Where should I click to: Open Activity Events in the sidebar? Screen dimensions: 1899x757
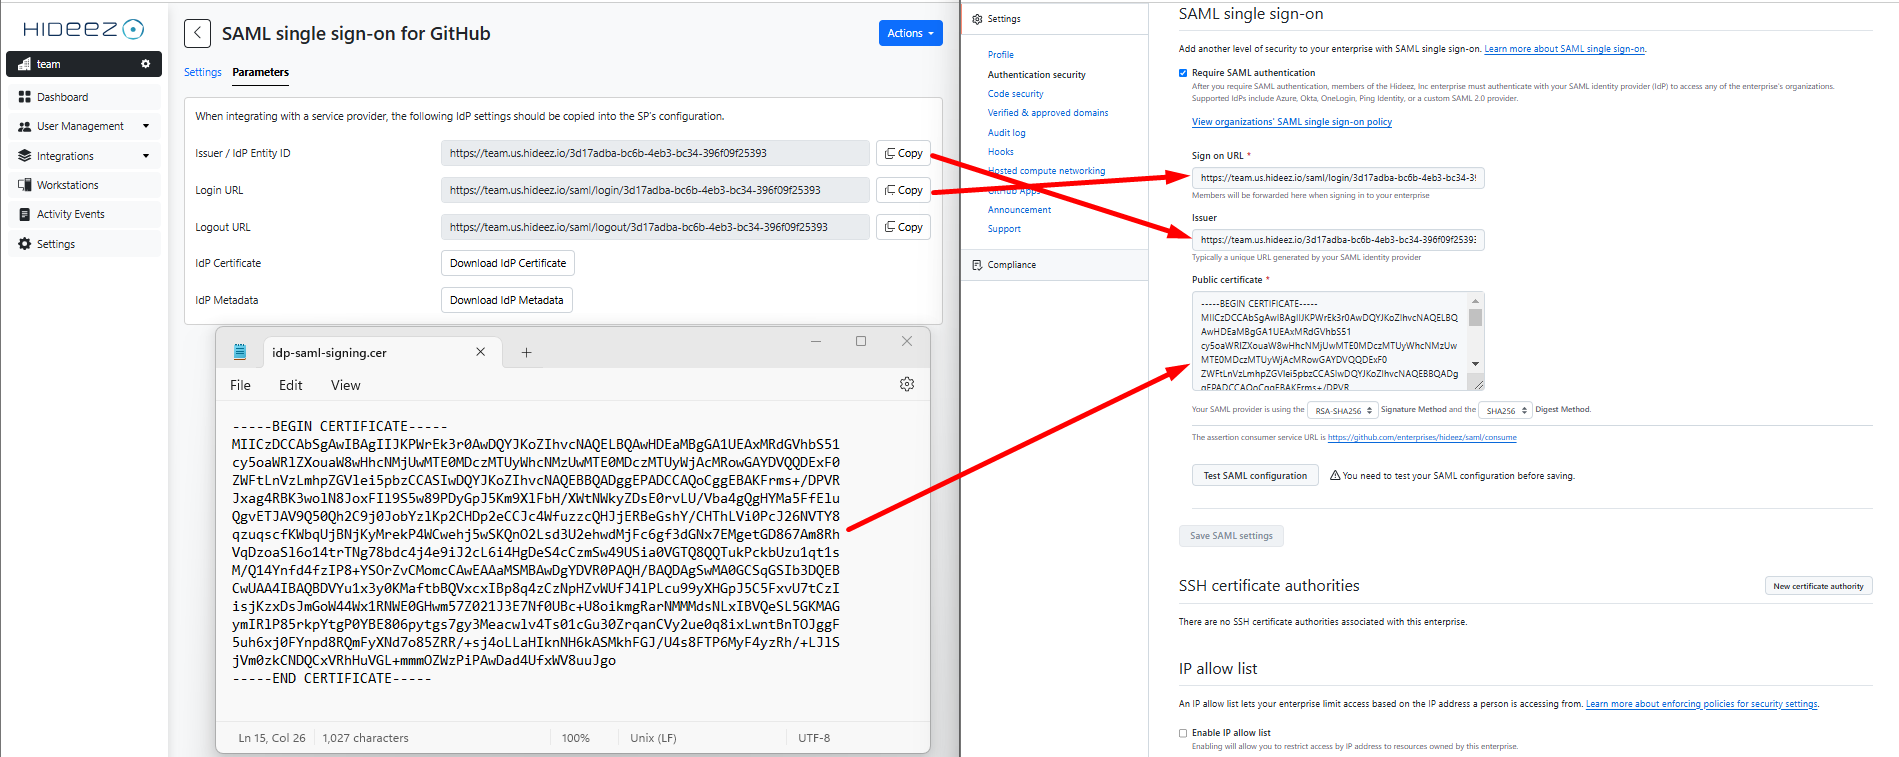pos(70,214)
